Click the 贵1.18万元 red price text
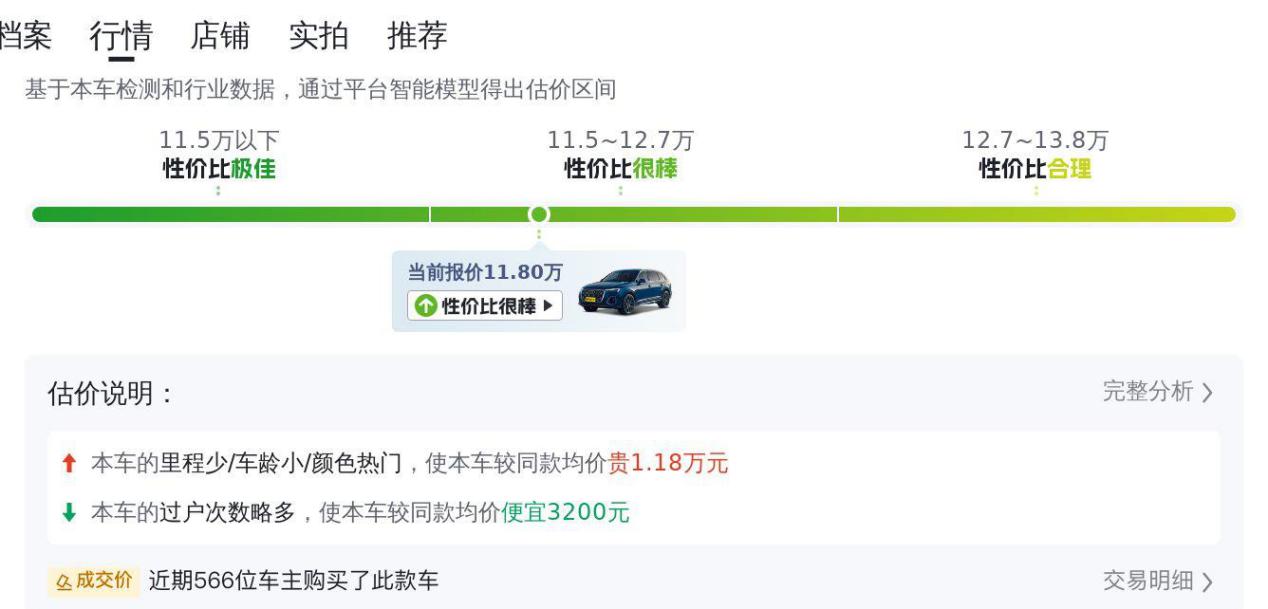The height and width of the screenshot is (609, 1268). (668, 463)
